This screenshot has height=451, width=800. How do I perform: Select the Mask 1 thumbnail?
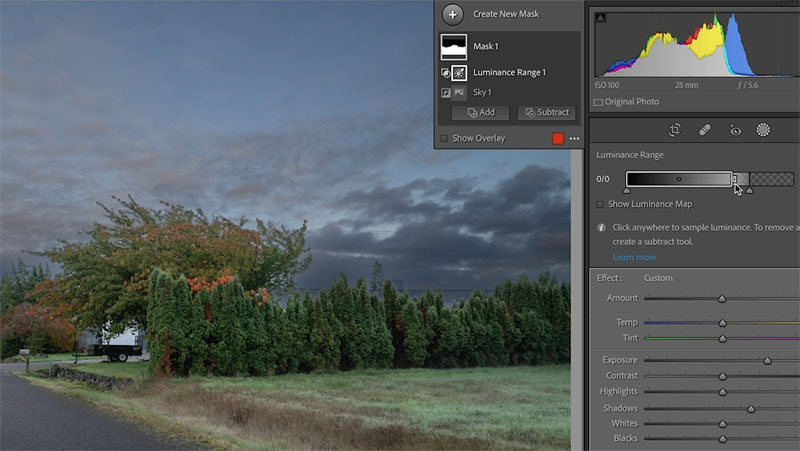pos(454,47)
